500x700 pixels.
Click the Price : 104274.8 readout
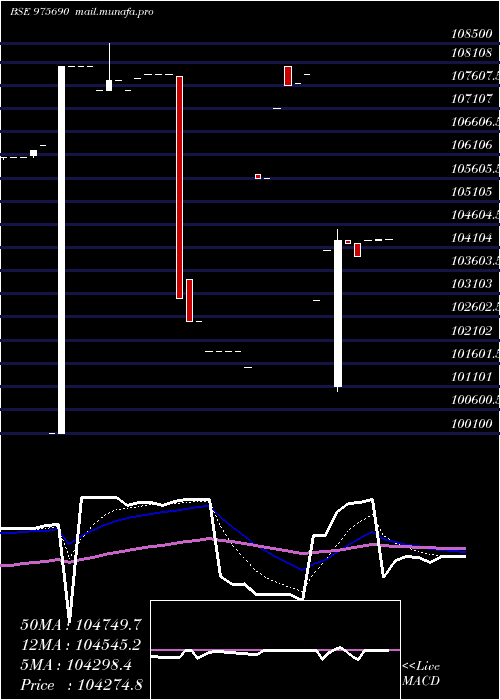click(x=82, y=685)
